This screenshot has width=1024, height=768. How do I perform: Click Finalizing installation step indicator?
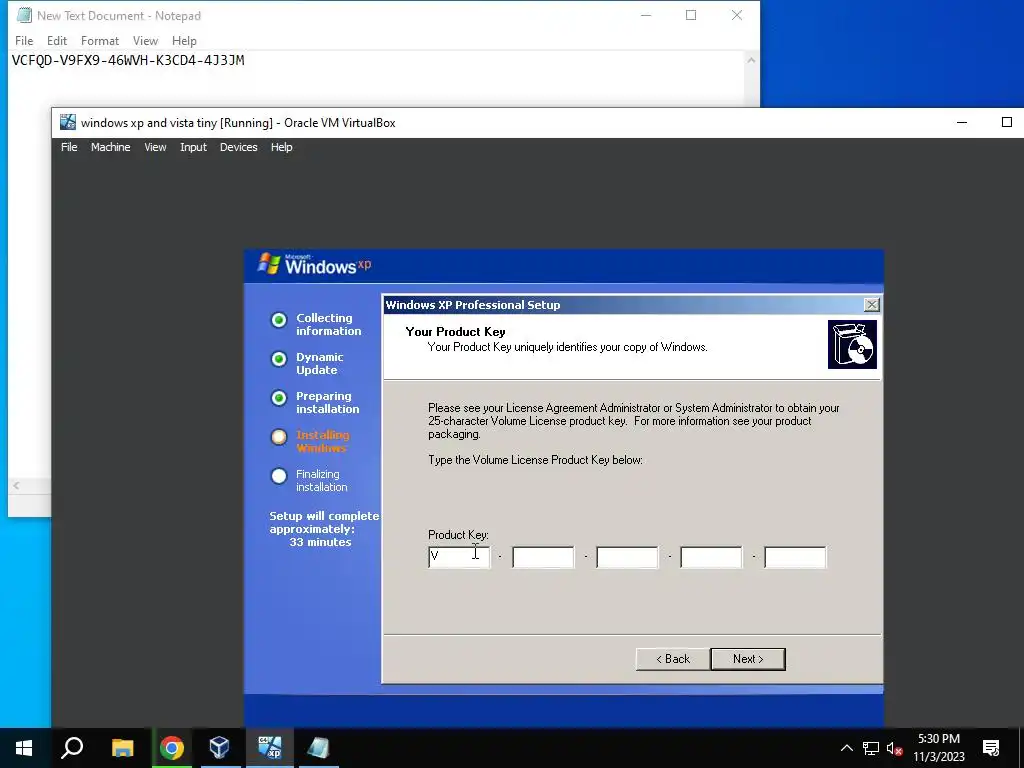[x=279, y=476]
